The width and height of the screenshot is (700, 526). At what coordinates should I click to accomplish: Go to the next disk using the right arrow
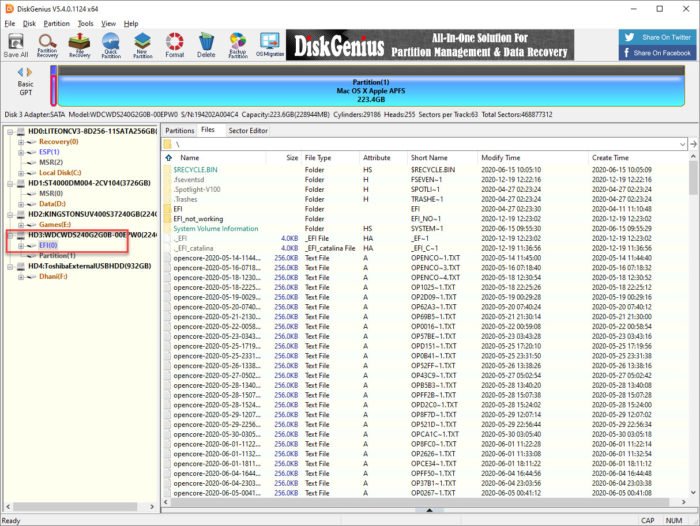click(29, 72)
